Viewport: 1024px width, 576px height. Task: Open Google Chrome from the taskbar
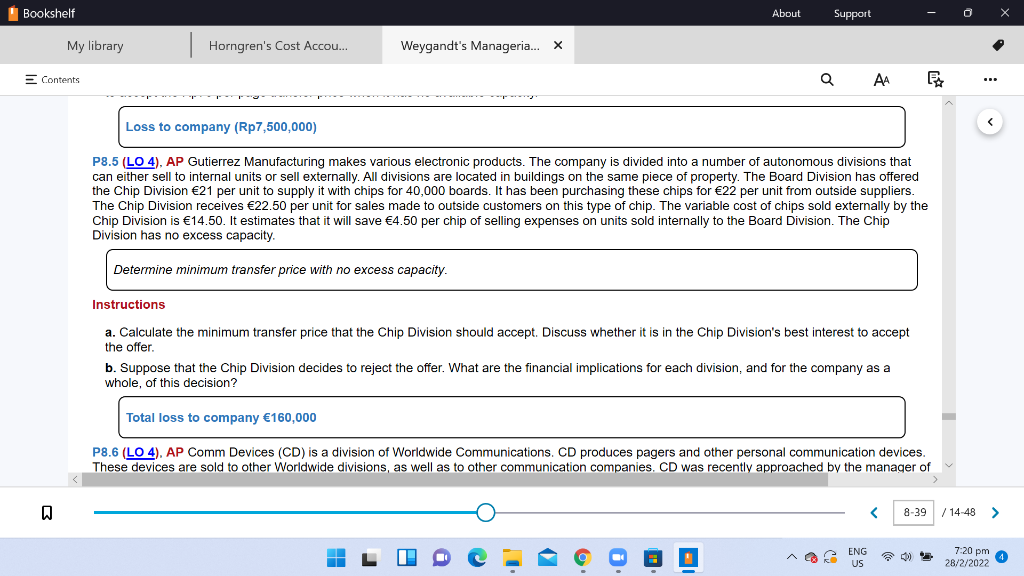(583, 557)
